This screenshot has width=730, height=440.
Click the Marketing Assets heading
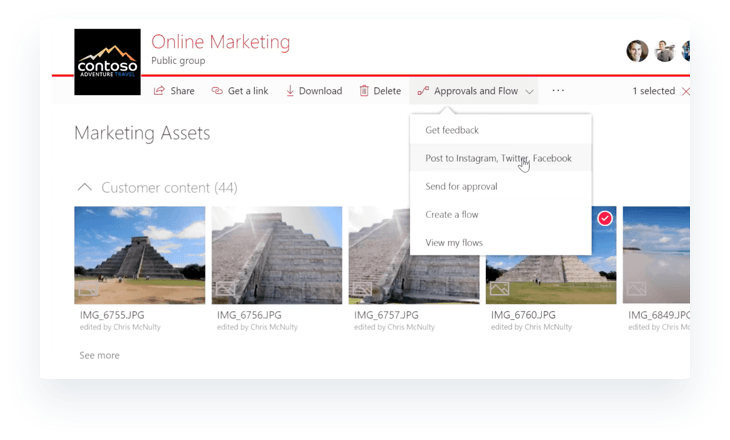[x=142, y=133]
